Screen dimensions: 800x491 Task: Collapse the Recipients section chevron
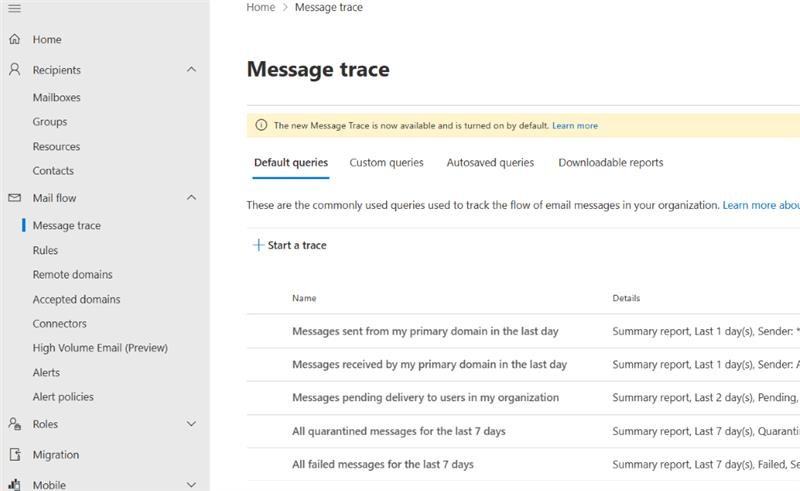(192, 70)
